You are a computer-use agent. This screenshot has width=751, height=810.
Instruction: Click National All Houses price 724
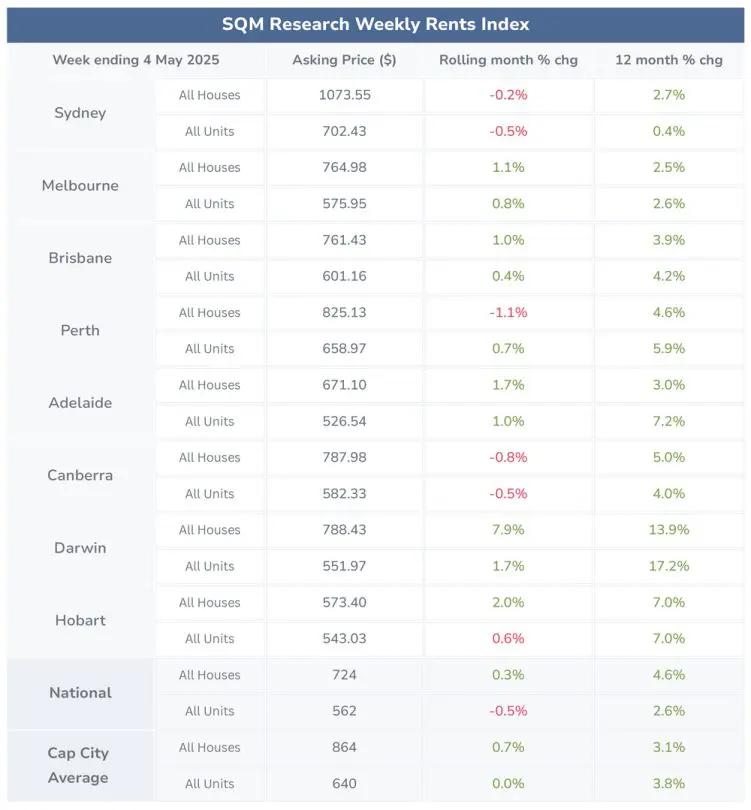coord(345,675)
